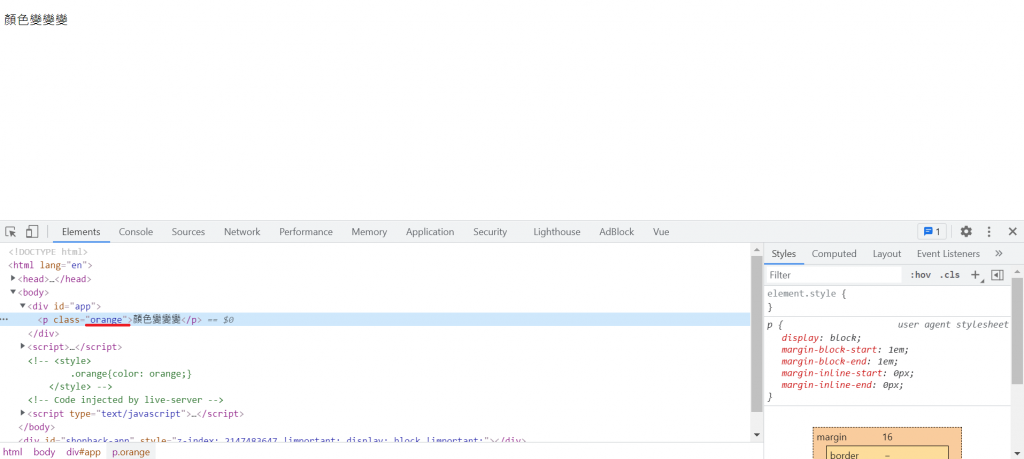Expand the first script node
The width and height of the screenshot is (1024, 459).
coord(22,347)
